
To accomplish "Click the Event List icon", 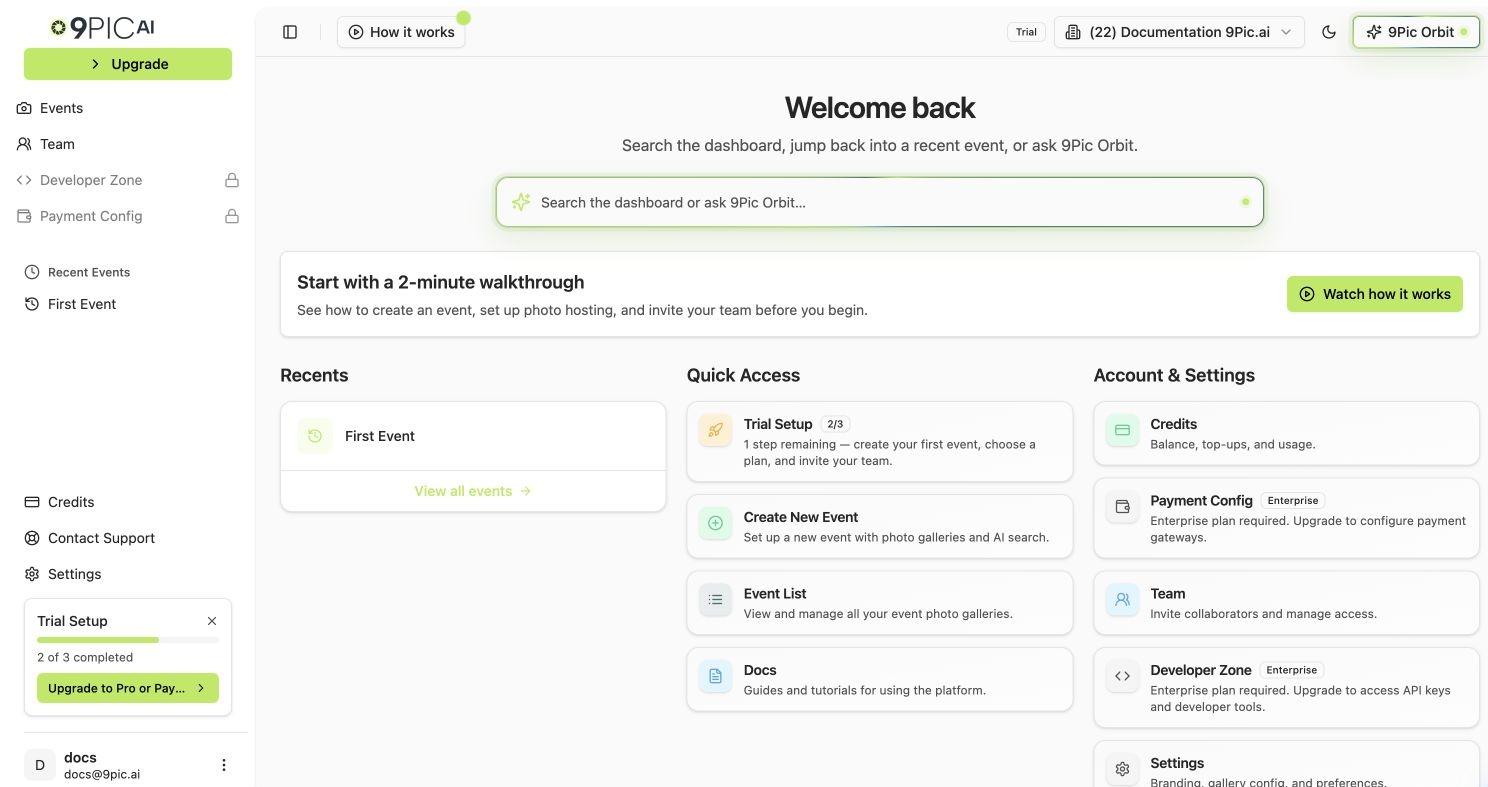I will [716, 600].
